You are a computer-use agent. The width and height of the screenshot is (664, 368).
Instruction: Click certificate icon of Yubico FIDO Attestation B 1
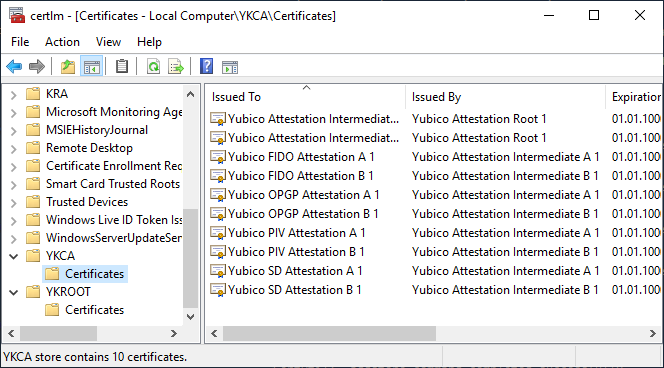coord(218,176)
